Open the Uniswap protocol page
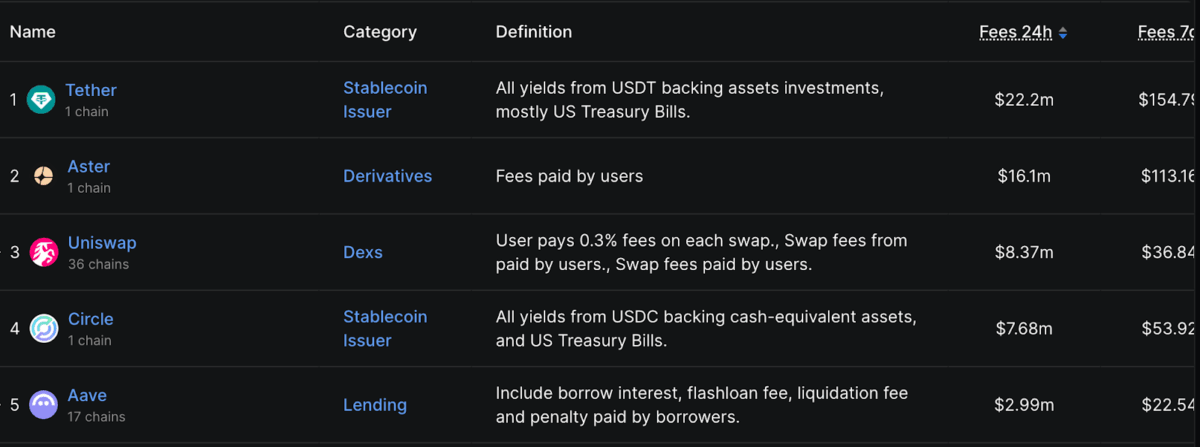 (x=102, y=243)
